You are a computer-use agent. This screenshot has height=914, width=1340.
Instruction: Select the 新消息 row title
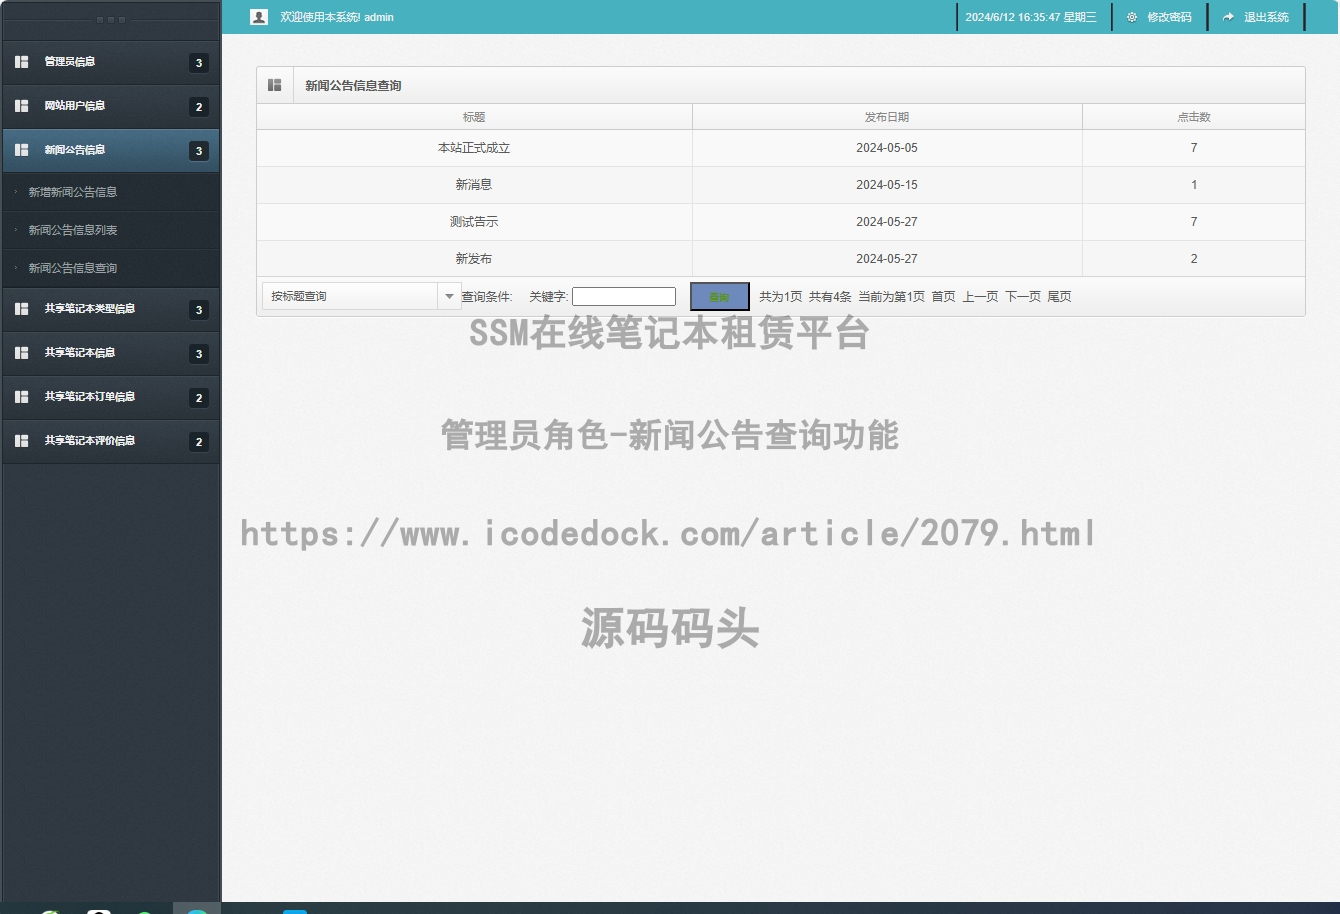474,185
